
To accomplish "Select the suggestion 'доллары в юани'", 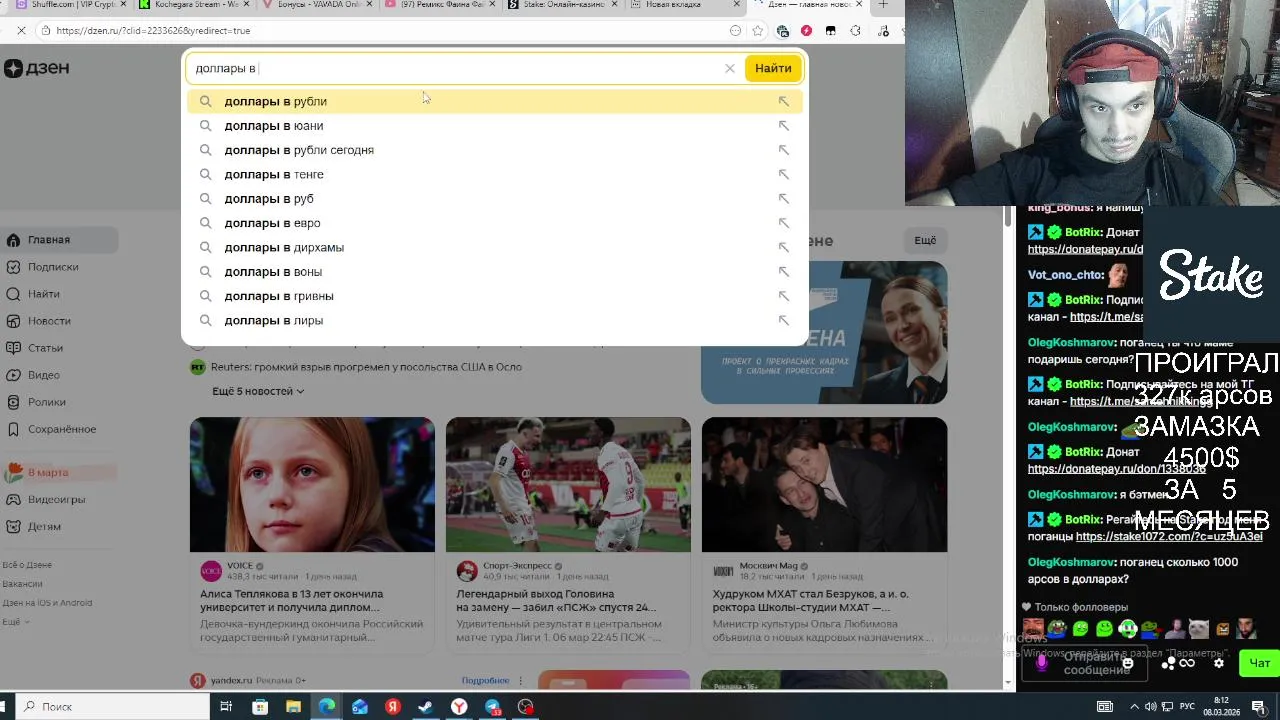I will (x=494, y=125).
